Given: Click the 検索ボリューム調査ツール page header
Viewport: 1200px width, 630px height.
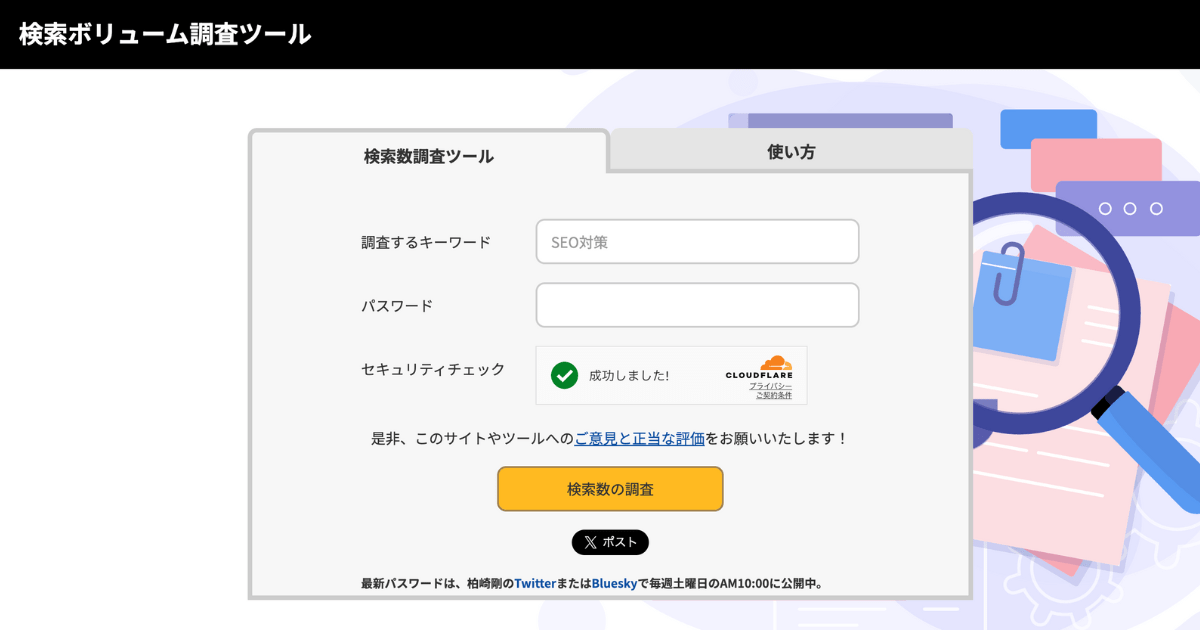Looking at the screenshot, I should pos(162,33).
